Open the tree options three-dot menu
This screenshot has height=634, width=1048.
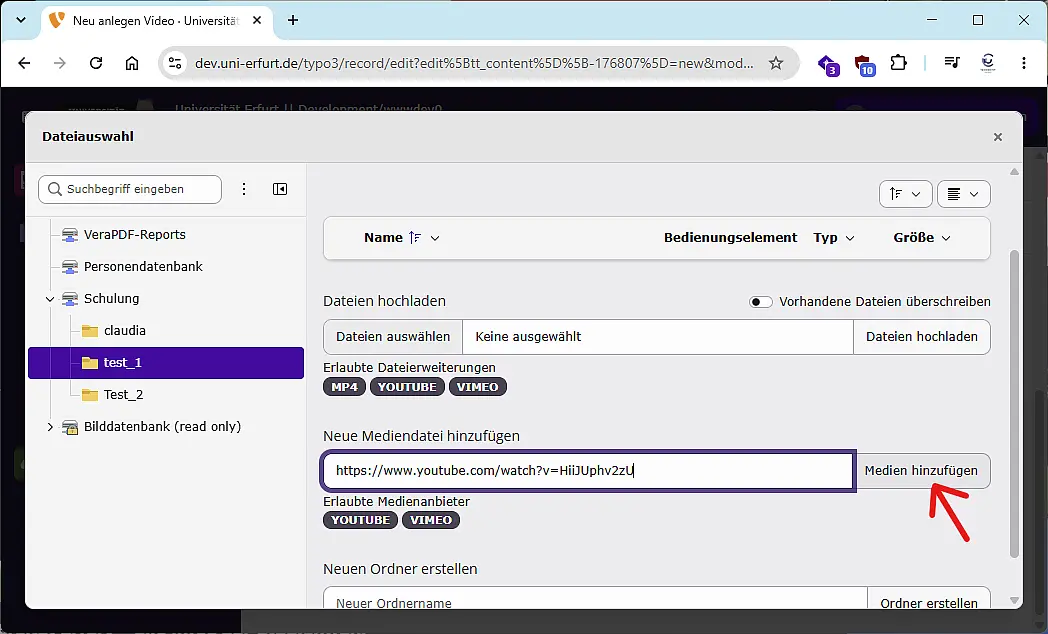pos(244,189)
